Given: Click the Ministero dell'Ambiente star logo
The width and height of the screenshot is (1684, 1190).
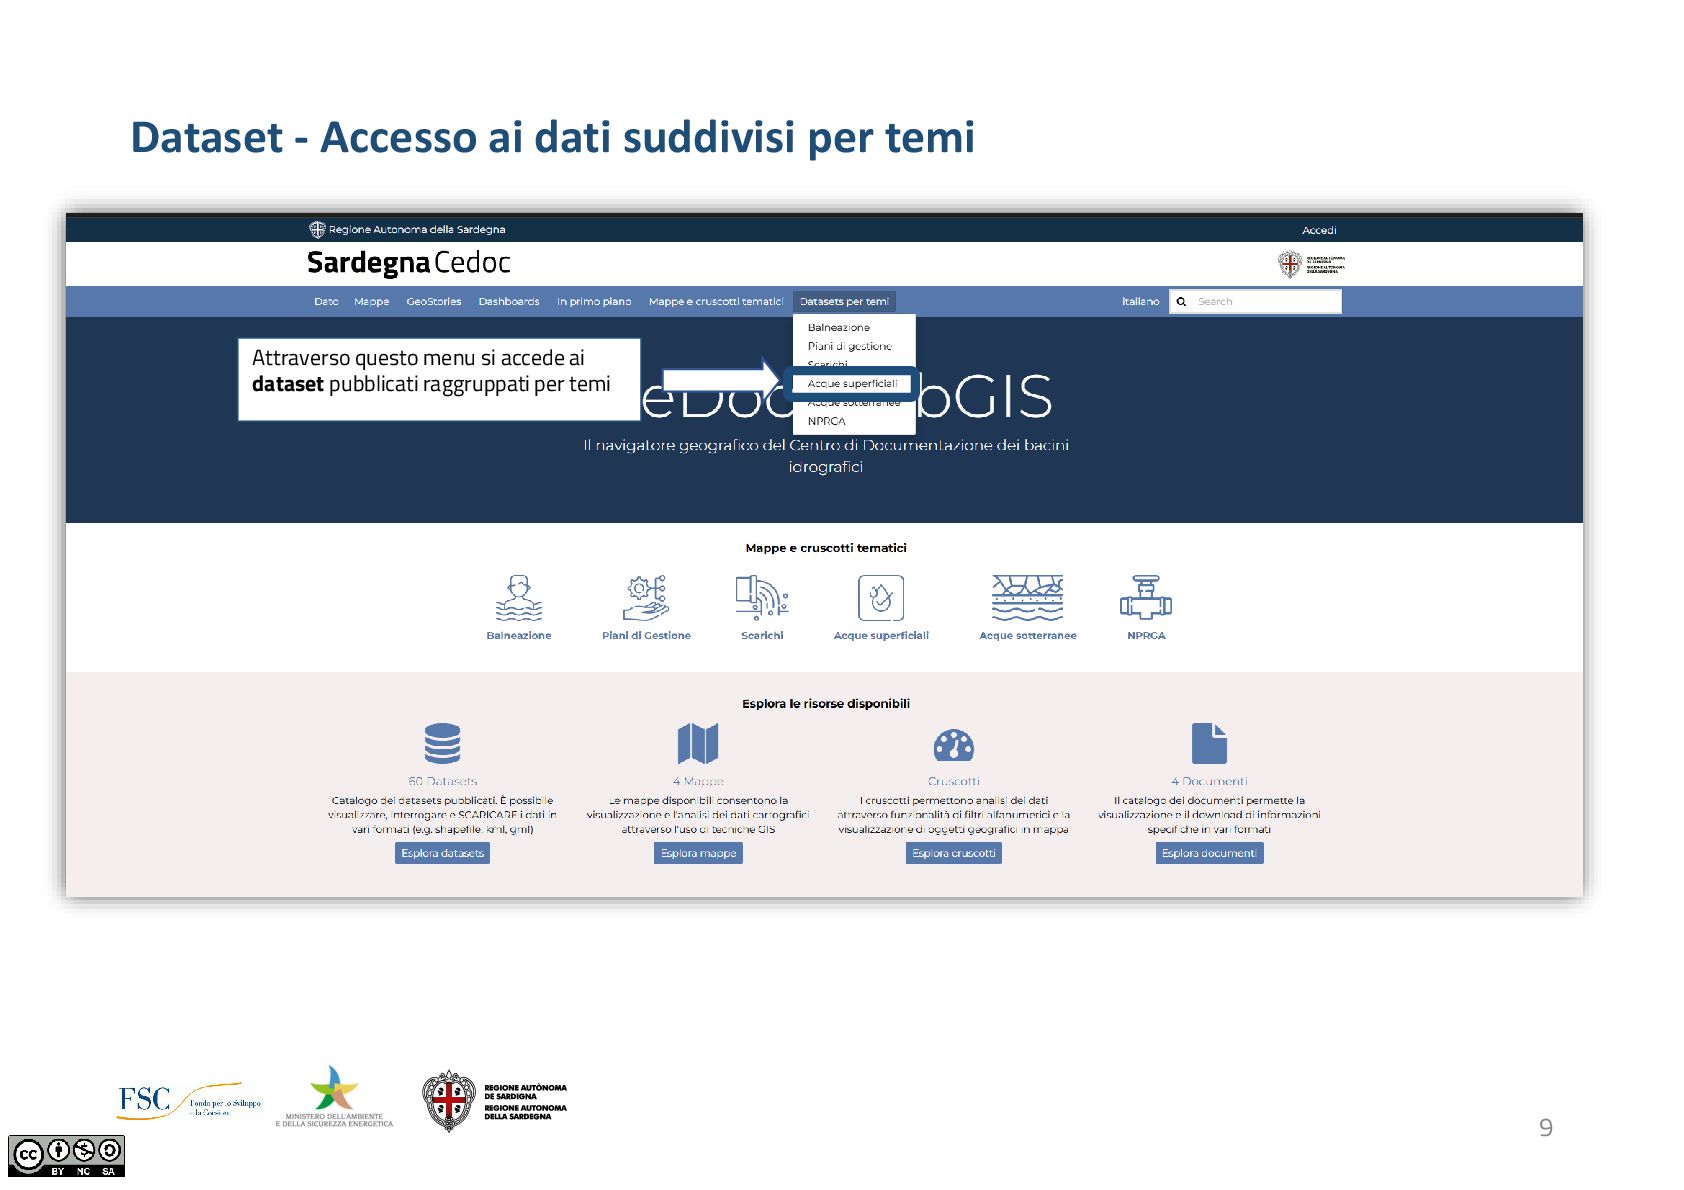Looking at the screenshot, I should click(334, 1096).
